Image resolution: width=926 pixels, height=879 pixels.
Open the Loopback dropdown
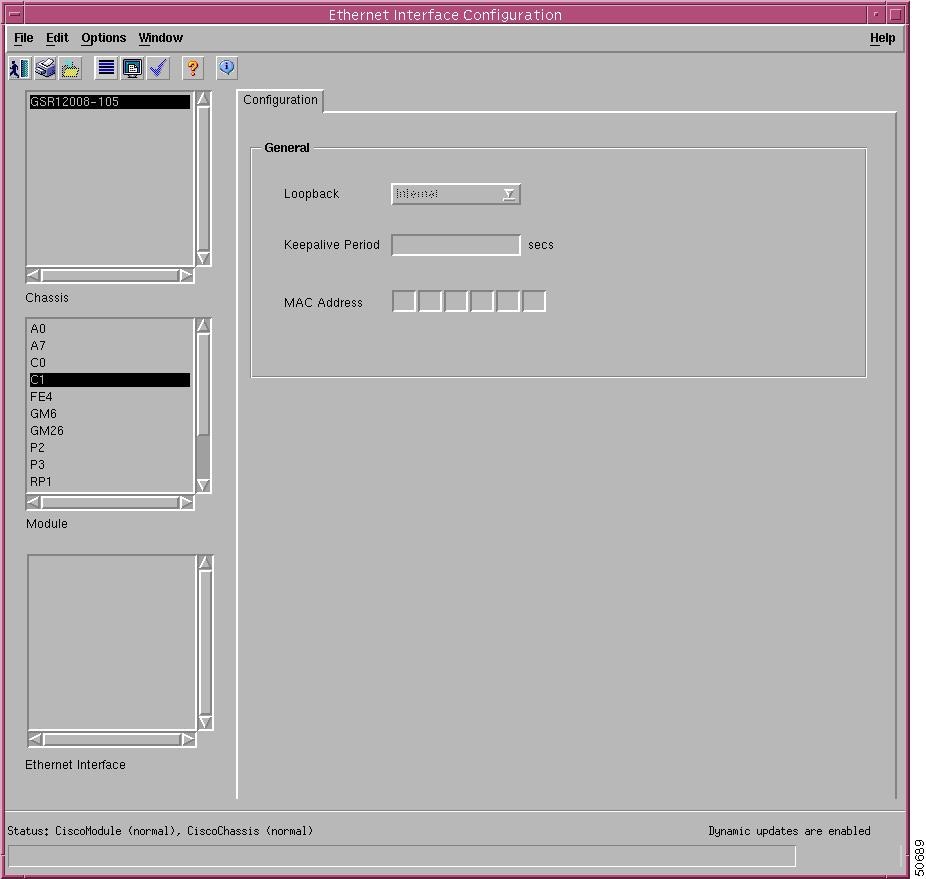tap(455, 194)
